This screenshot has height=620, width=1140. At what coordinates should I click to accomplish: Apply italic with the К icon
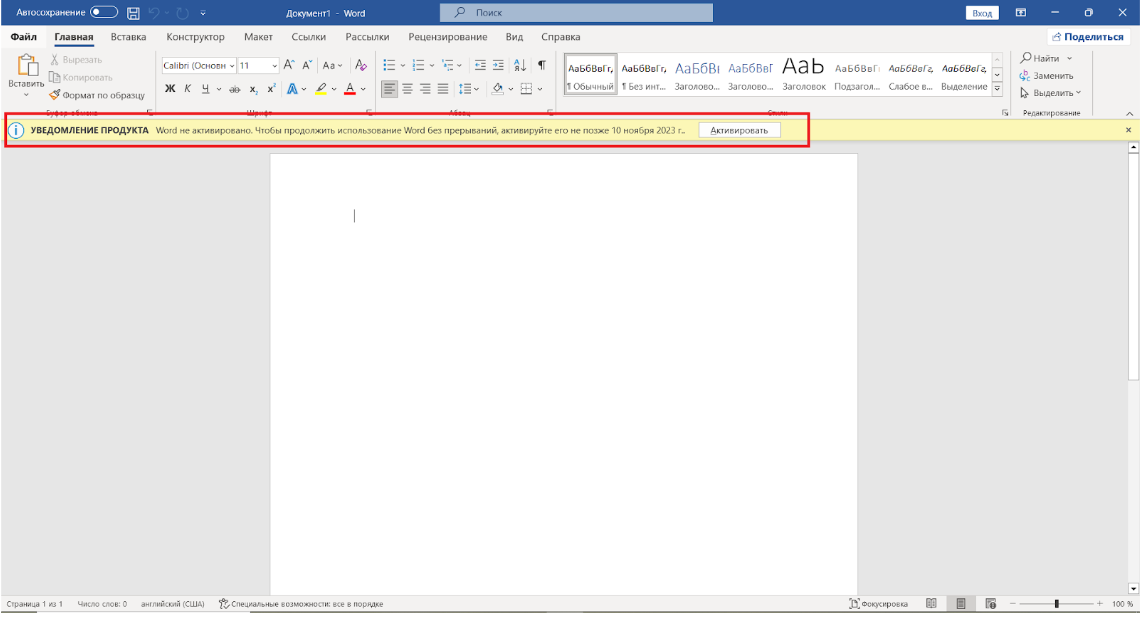pos(187,89)
